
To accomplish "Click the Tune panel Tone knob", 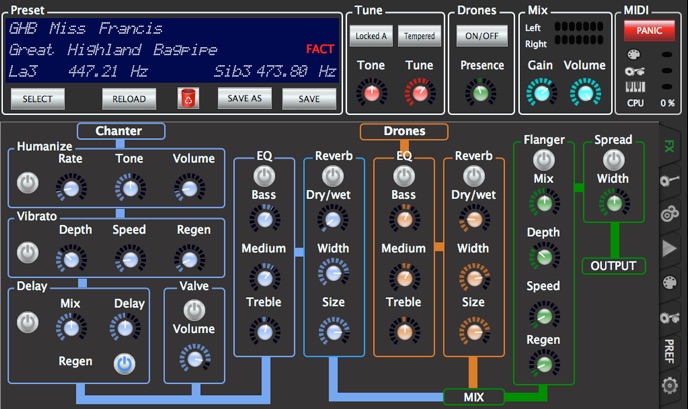I will click(371, 92).
